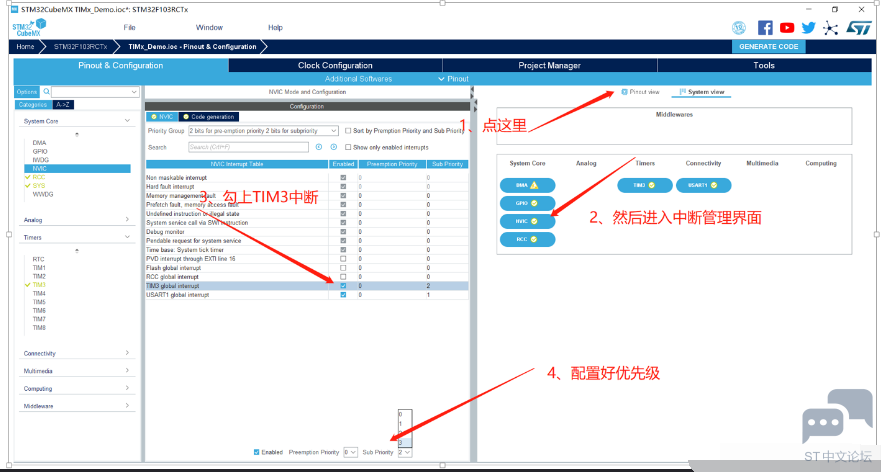Open the ST Facebook page icon
Image resolution: width=881 pixels, height=472 pixels.
(x=765, y=28)
